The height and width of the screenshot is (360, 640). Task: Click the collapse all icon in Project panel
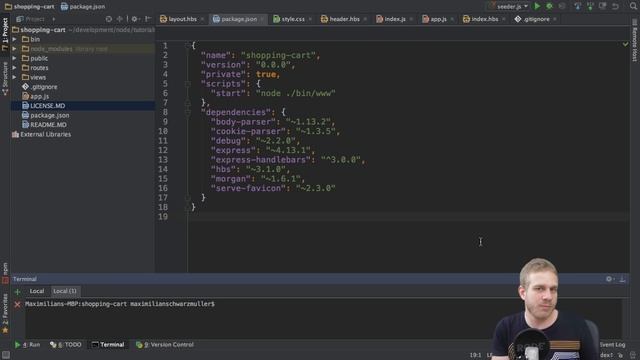(x=120, y=19)
